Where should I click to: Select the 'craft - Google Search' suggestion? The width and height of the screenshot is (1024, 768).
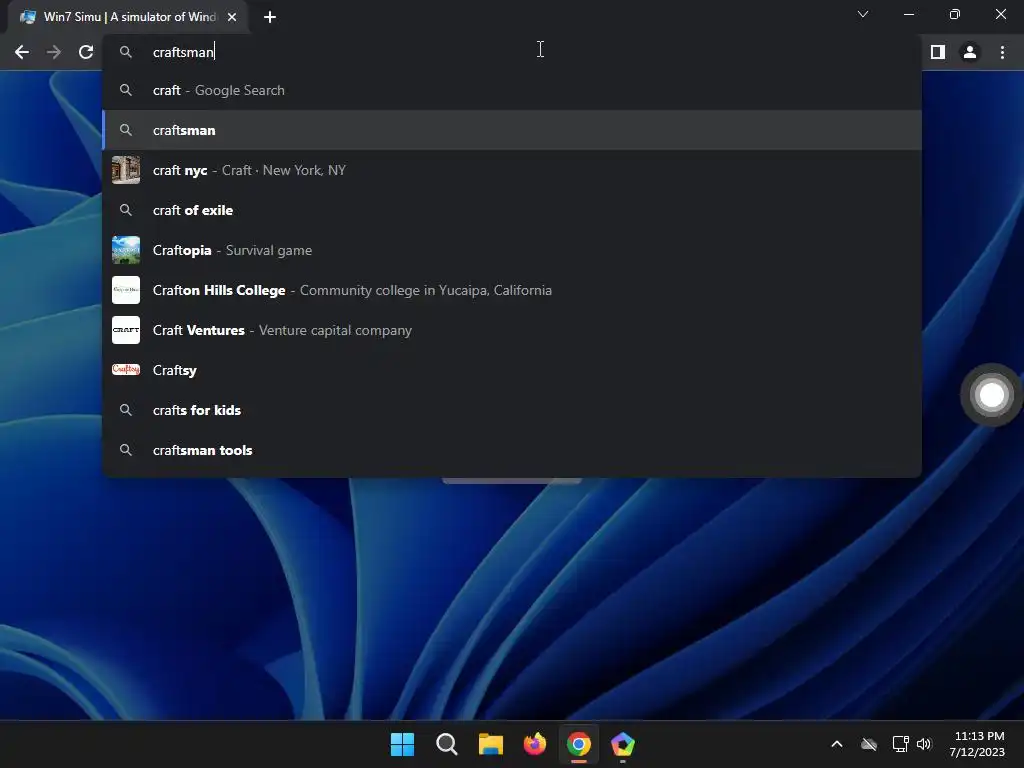[x=512, y=90]
